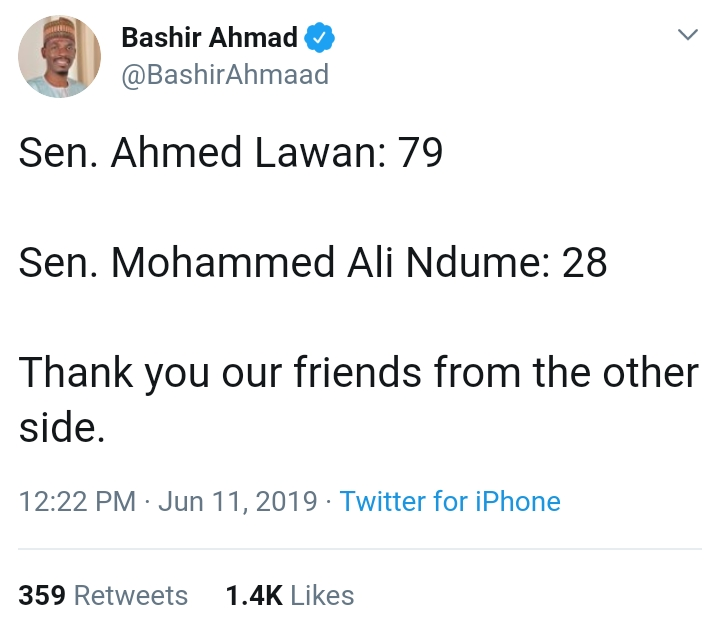View the Likes list via its label
Image resolution: width=720 pixels, height=620 pixels.
[x=322, y=596]
